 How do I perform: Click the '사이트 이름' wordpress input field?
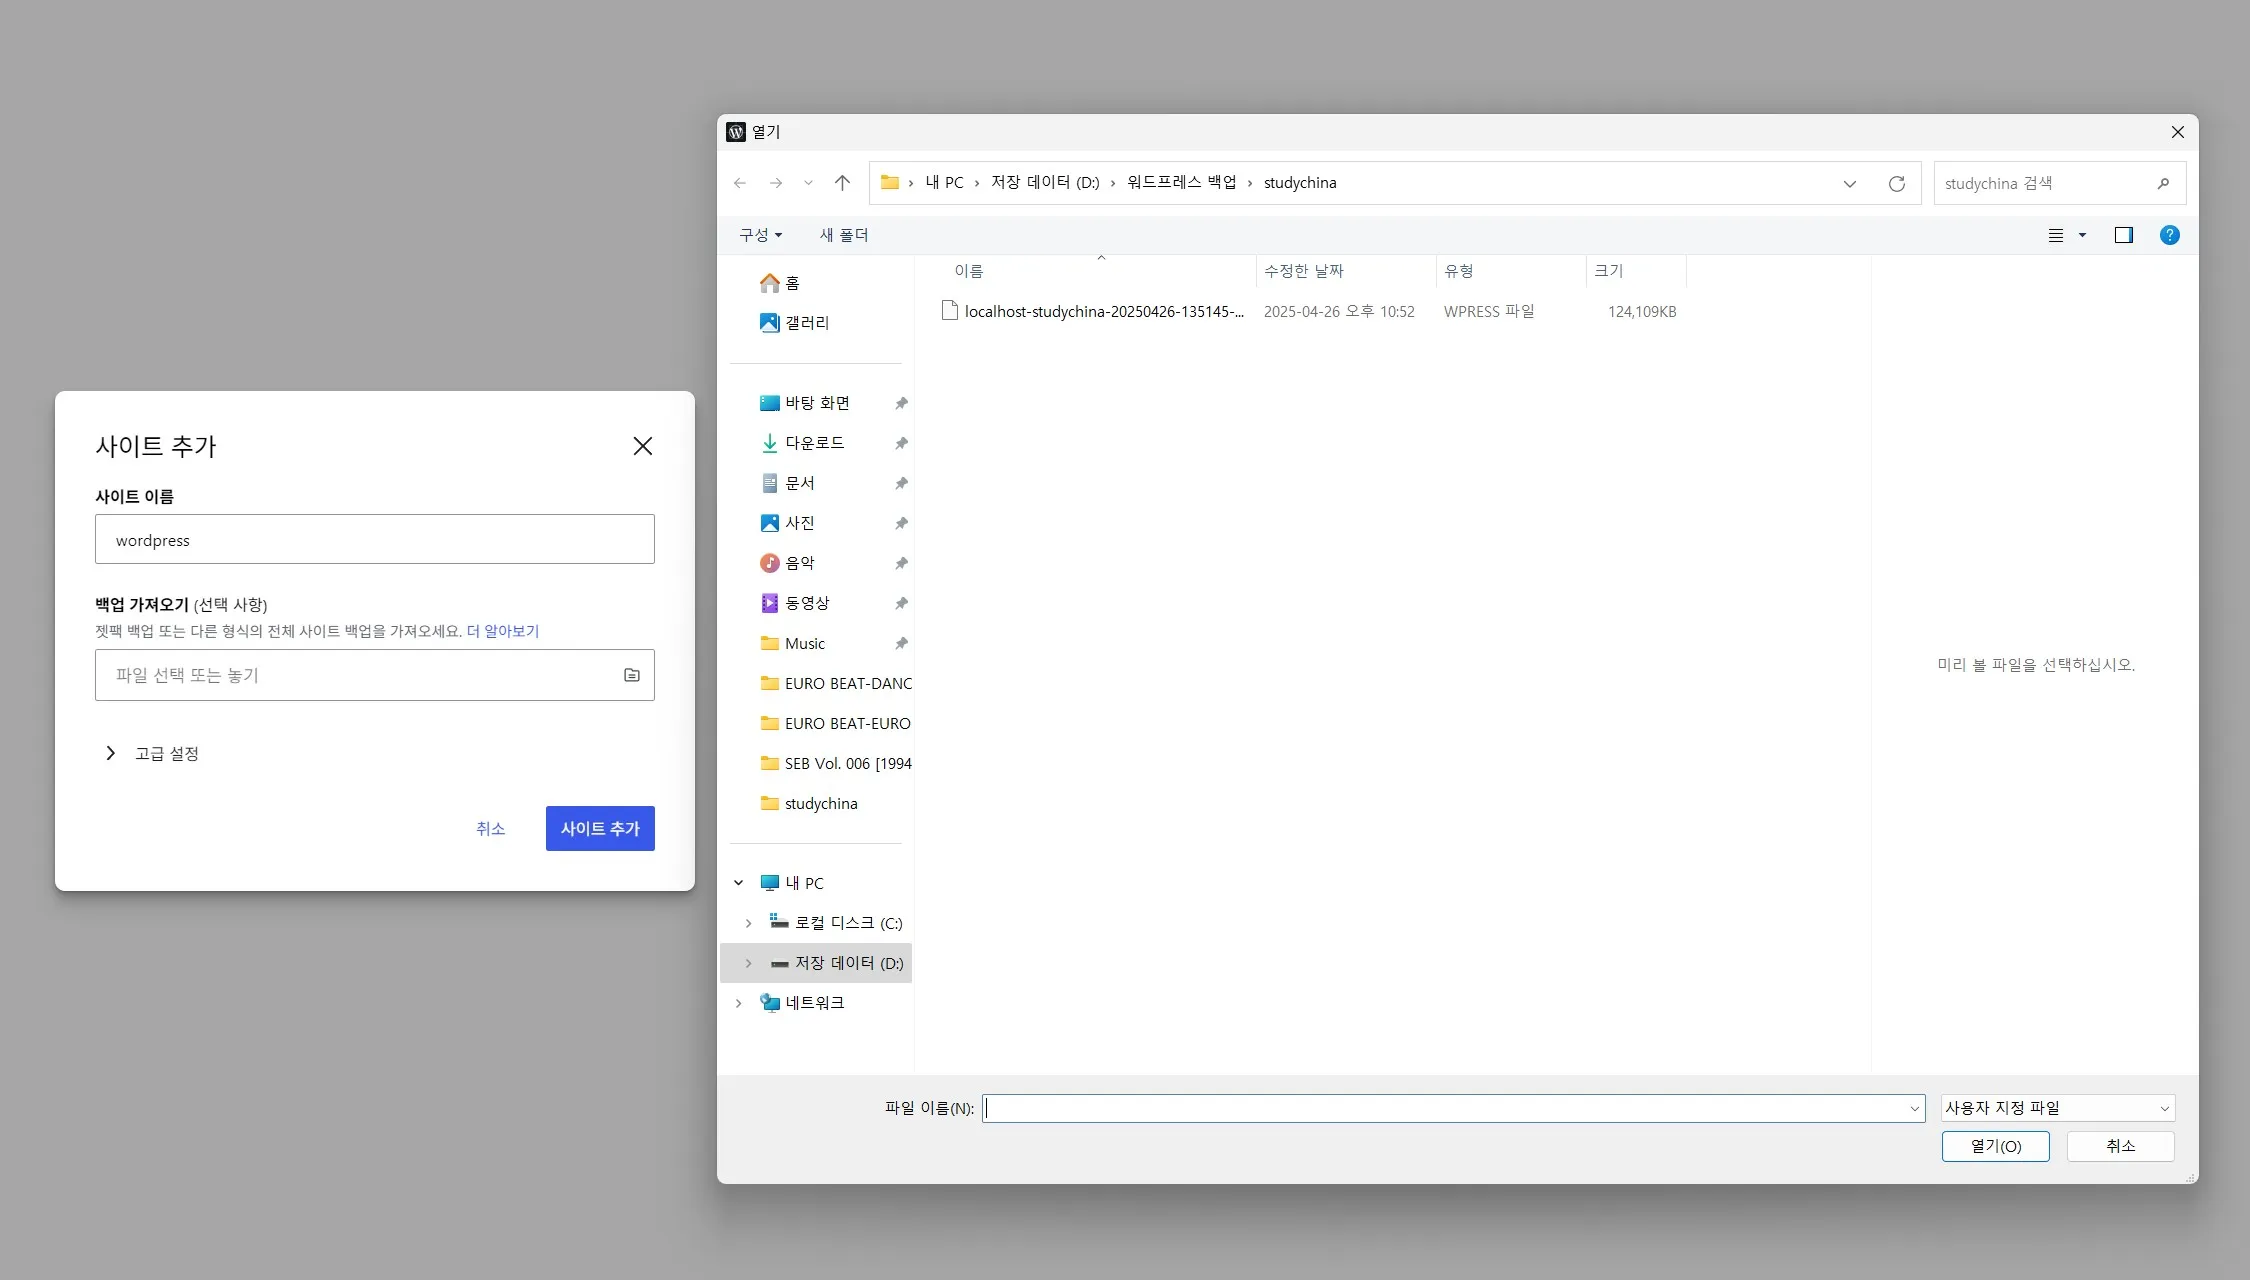(x=375, y=539)
